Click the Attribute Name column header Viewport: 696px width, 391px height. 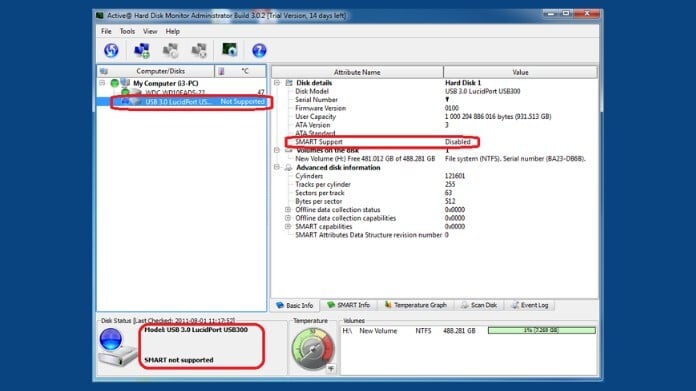coord(357,72)
